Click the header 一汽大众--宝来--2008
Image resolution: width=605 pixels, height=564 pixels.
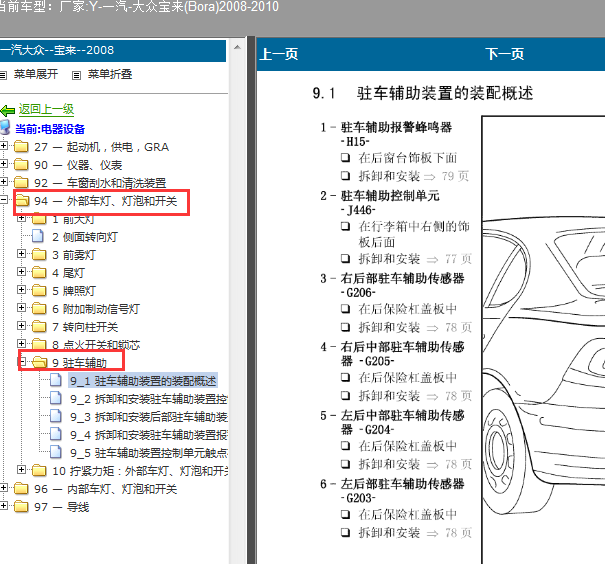pyautogui.click(x=57, y=50)
